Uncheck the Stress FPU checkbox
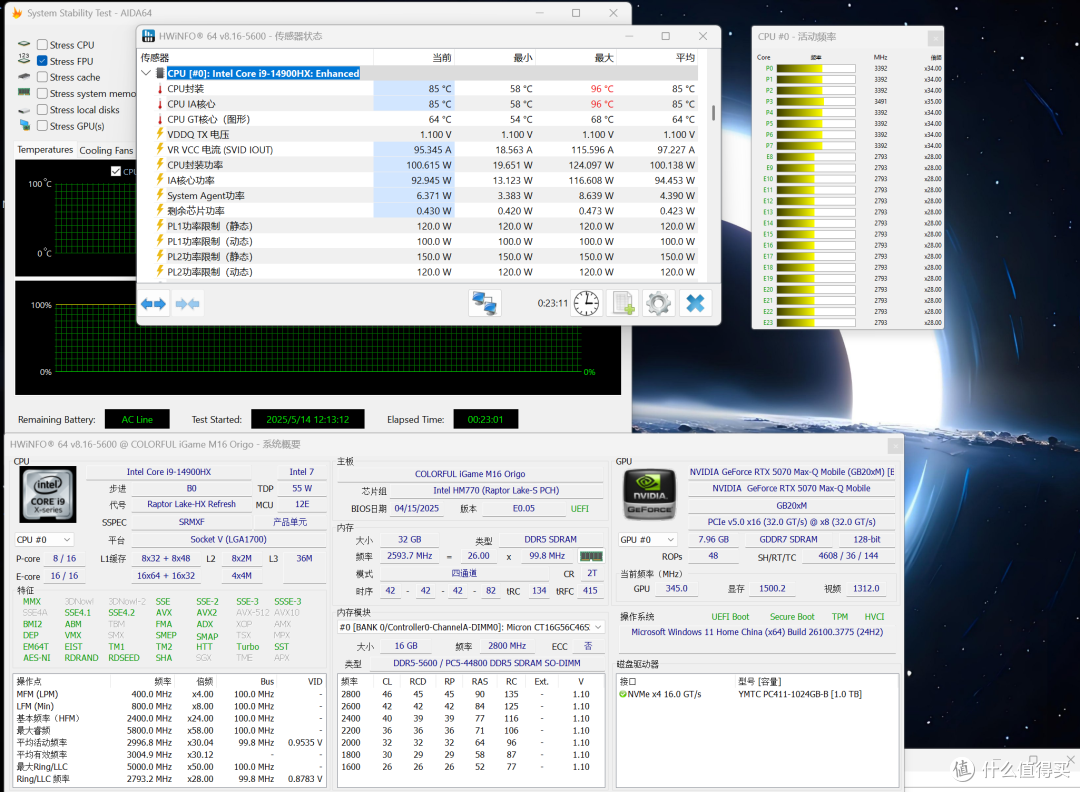Viewport: 1080px width, 792px height. click(x=42, y=61)
